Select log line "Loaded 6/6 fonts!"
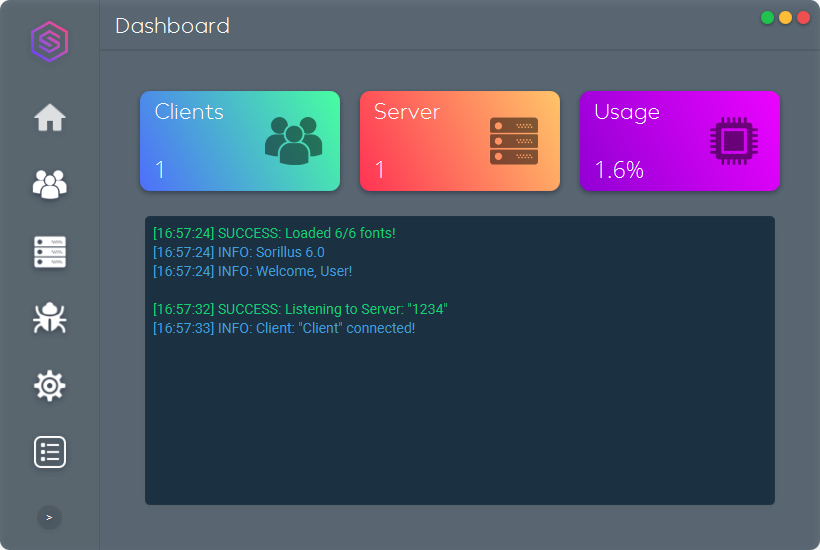 [274, 233]
